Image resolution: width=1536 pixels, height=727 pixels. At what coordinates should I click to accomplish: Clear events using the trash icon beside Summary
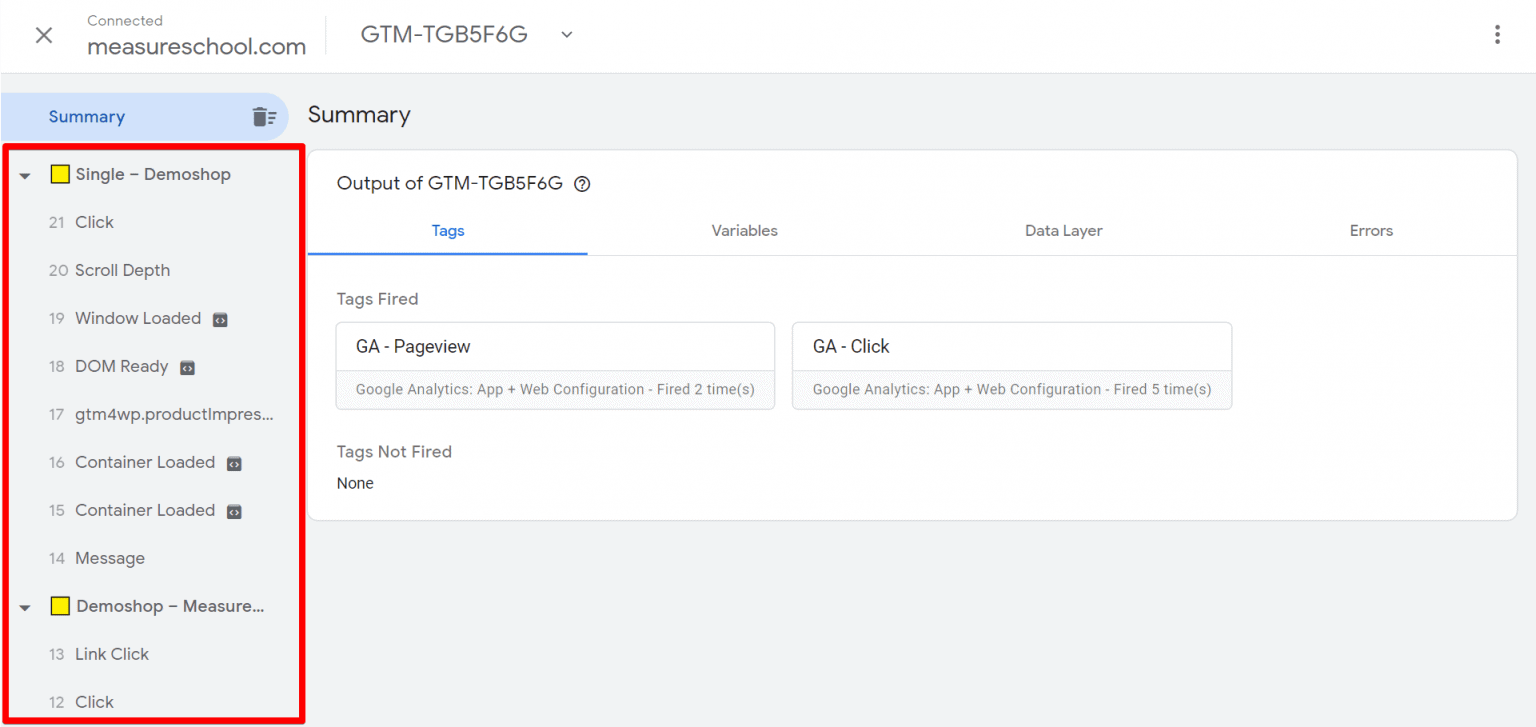tap(264, 116)
